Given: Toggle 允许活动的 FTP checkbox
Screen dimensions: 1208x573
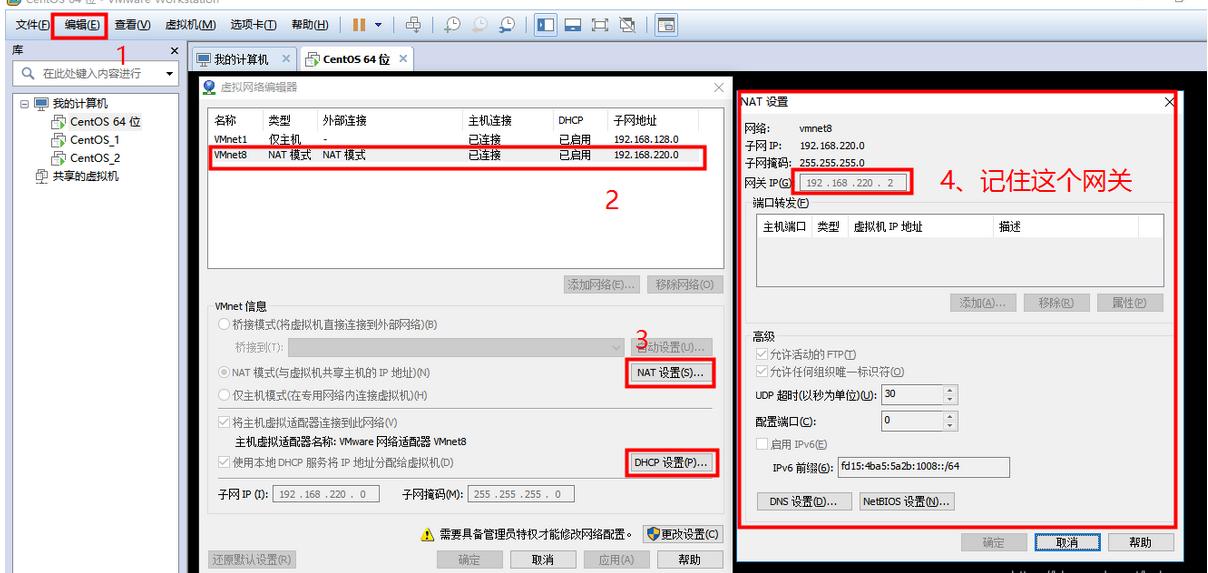Looking at the screenshot, I should 760,355.
